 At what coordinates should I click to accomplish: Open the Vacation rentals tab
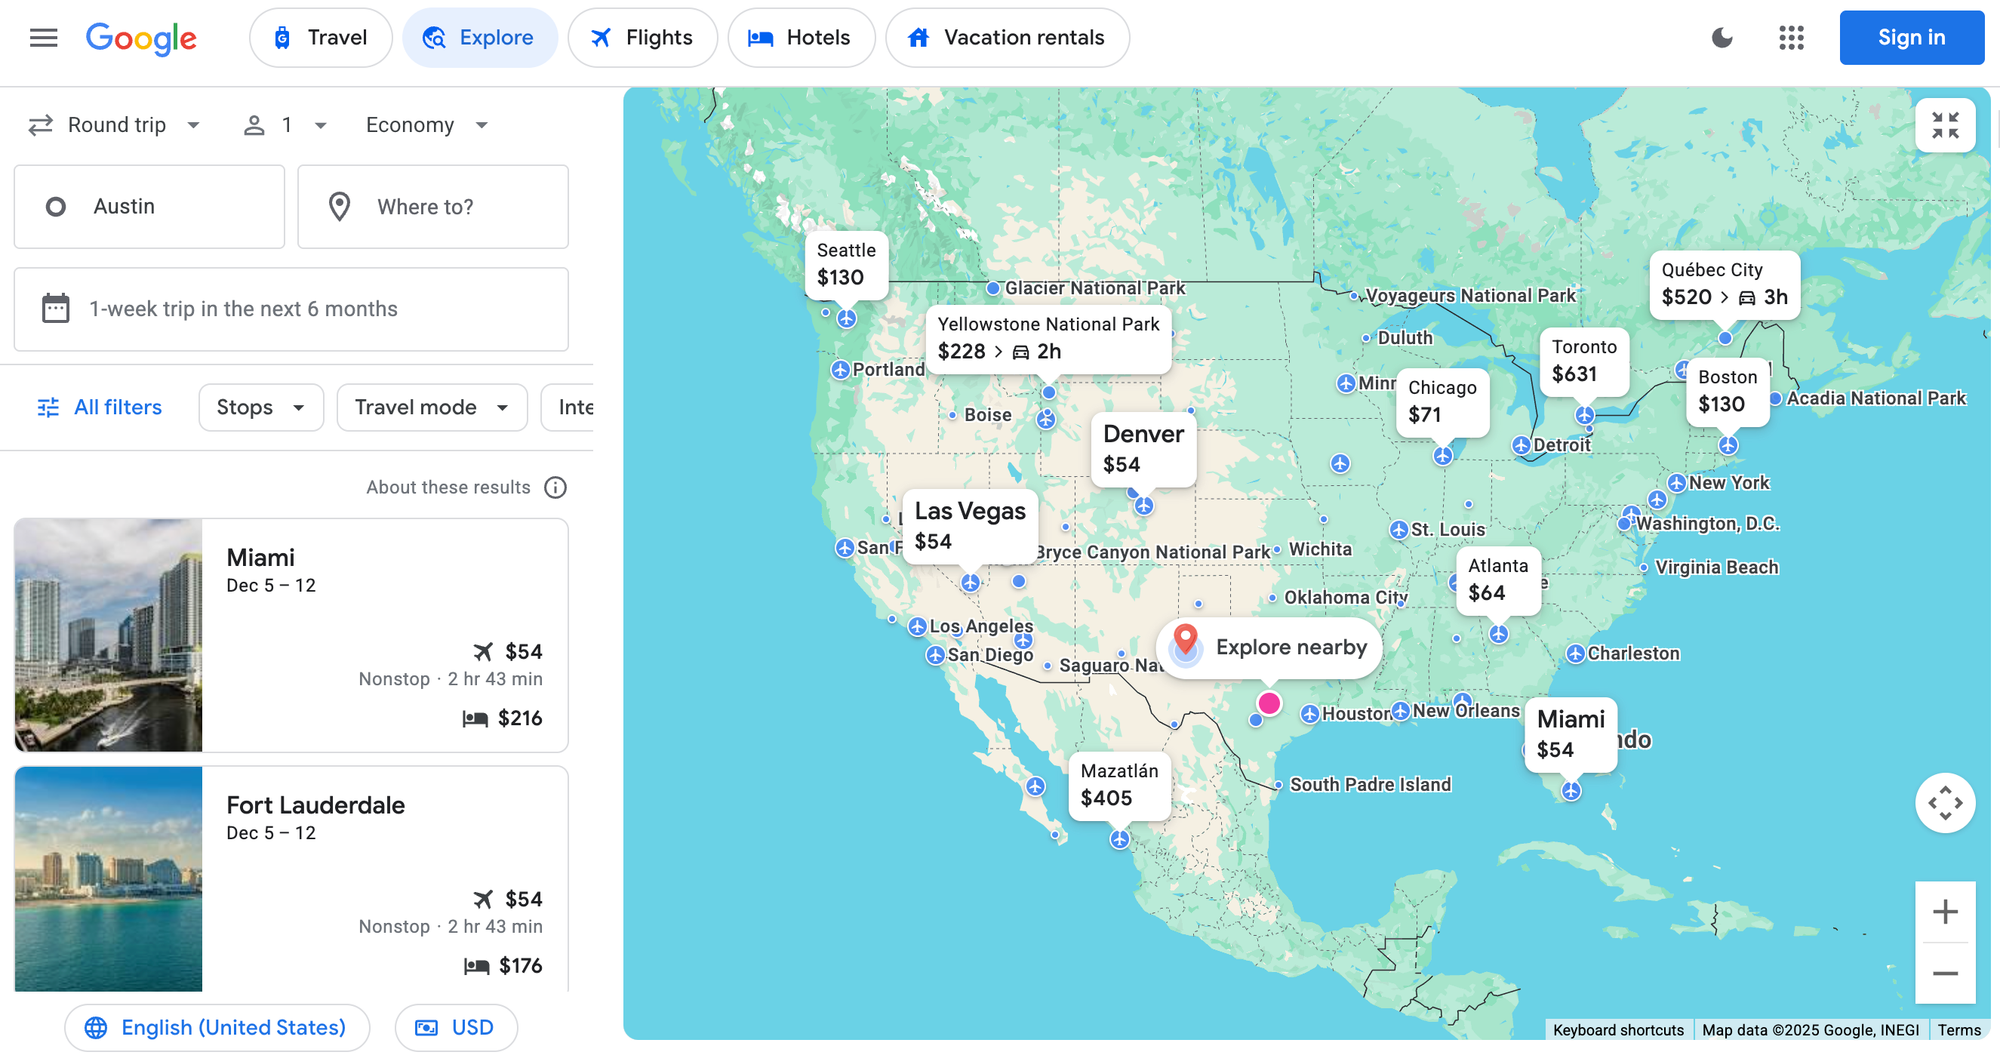1007,38
